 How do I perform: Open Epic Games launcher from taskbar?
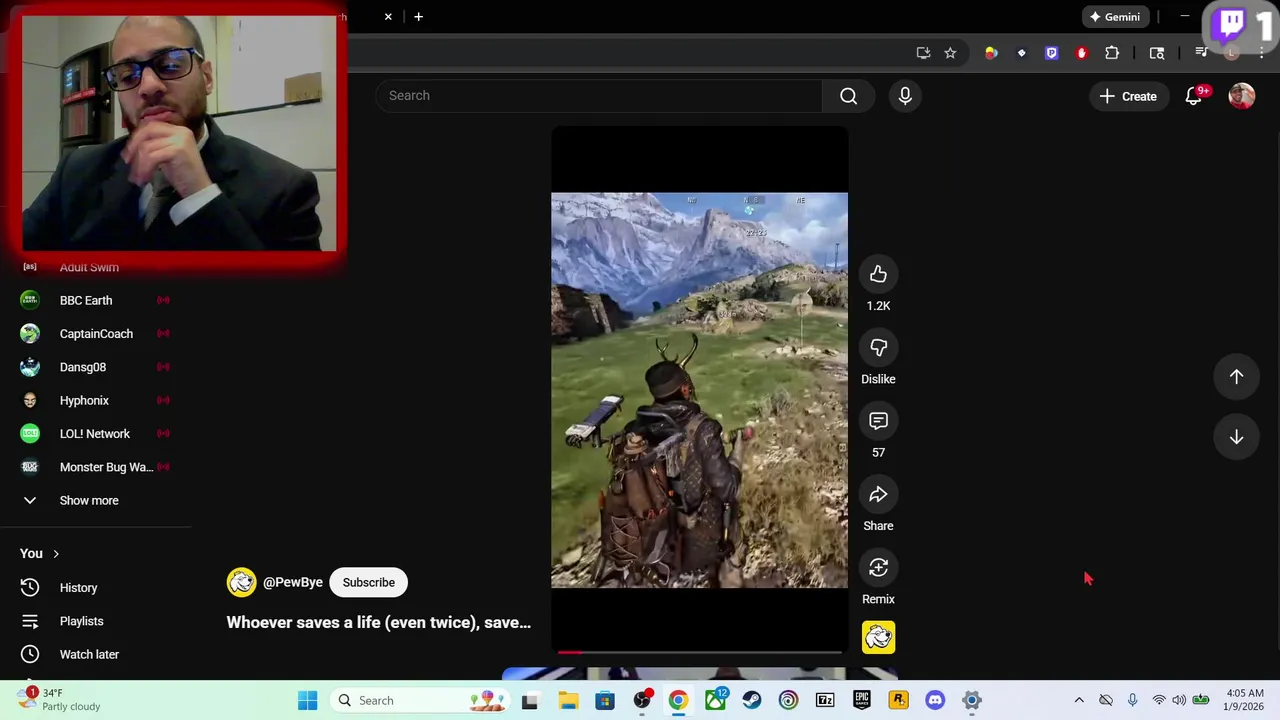point(861,700)
